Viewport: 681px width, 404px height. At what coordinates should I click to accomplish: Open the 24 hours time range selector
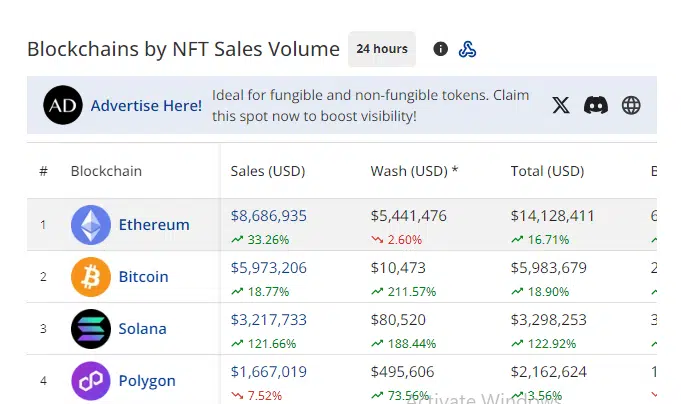click(382, 49)
